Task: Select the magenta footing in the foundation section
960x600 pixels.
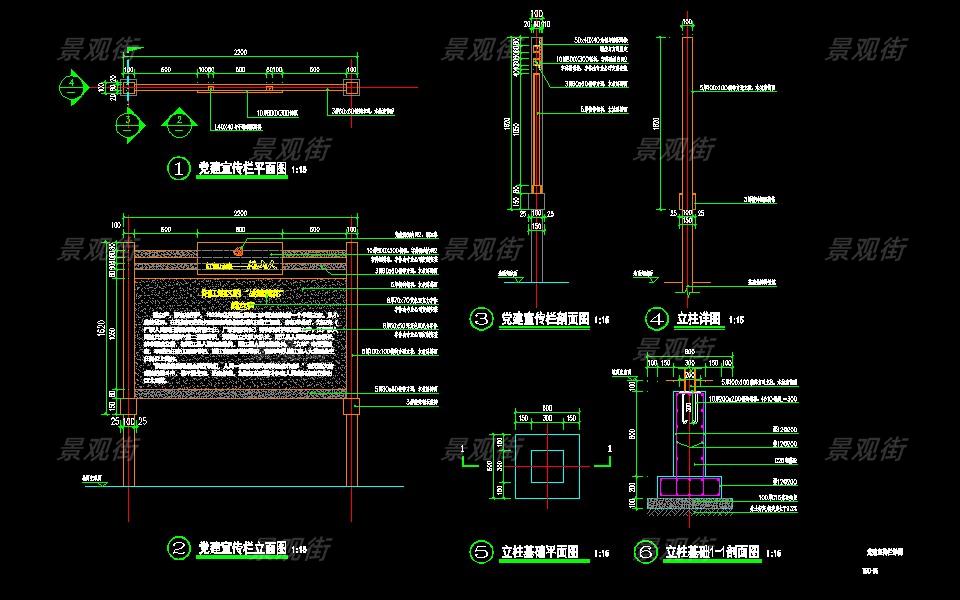Action: (x=689, y=486)
